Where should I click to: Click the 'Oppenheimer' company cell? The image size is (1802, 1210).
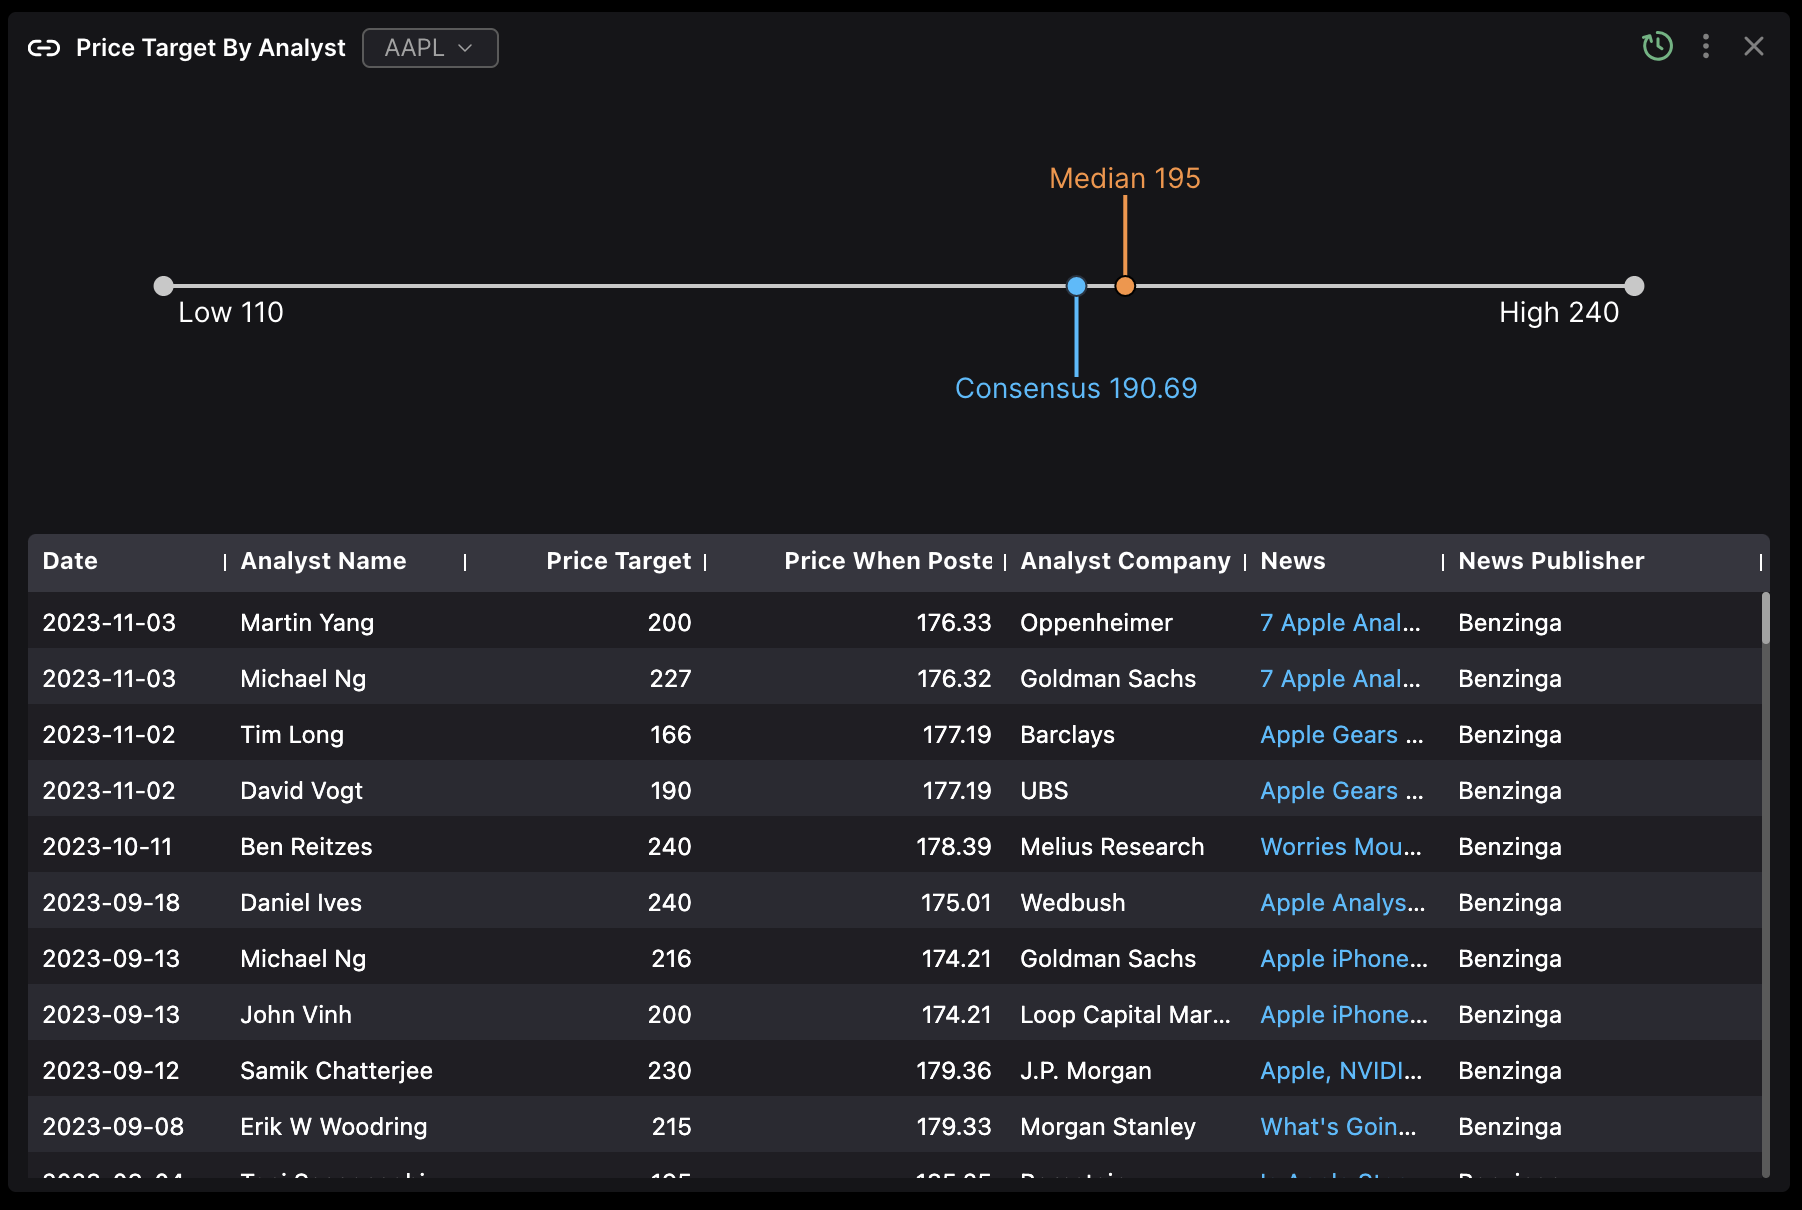coord(1096,623)
